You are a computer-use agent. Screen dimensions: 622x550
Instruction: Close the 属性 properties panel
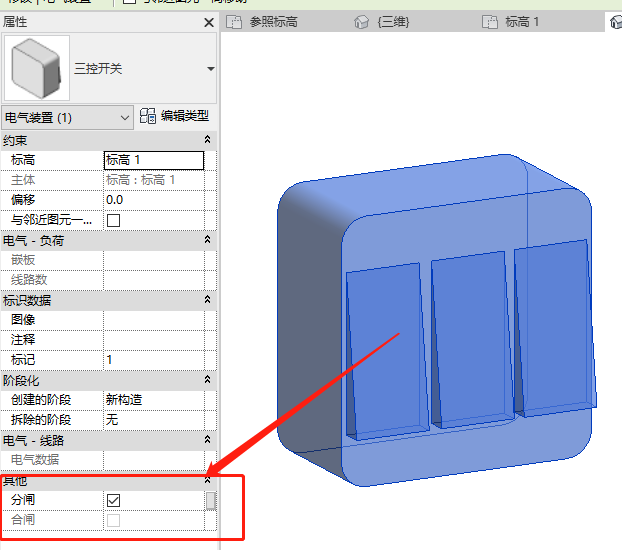(209, 23)
